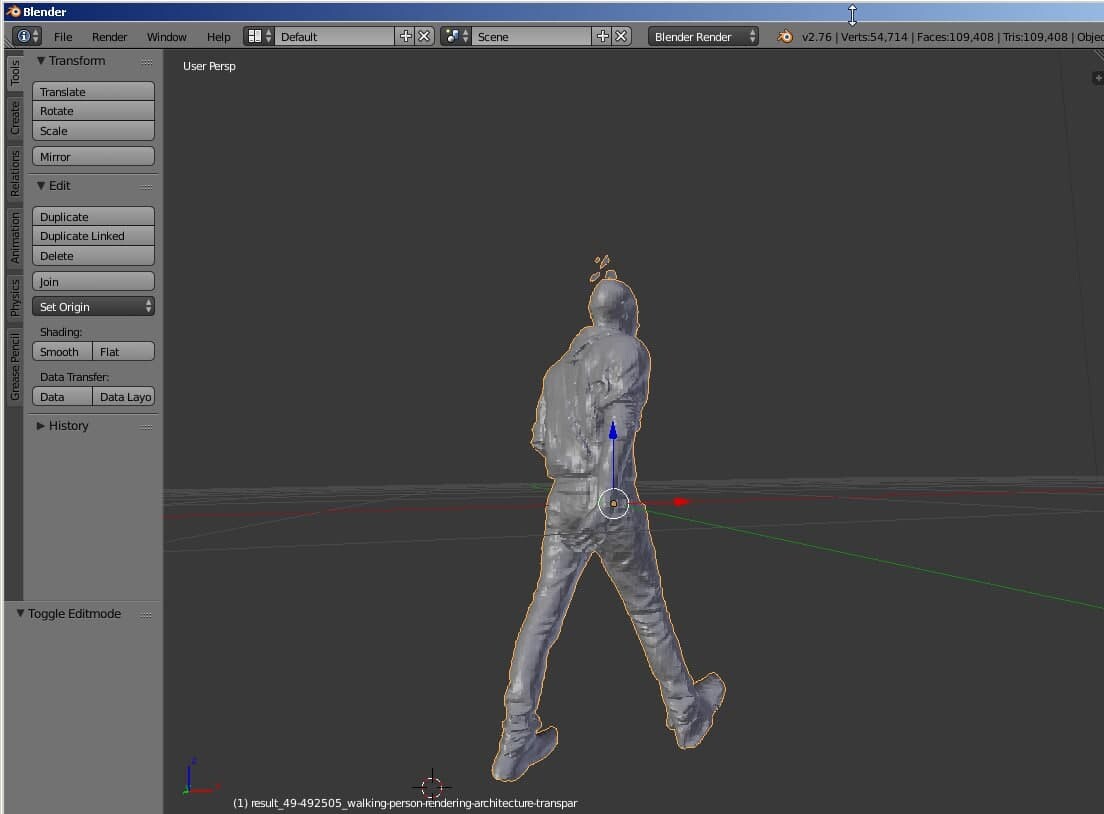This screenshot has height=814, width=1104.
Task: Delete the active Scene with X icon
Action: pyautogui.click(x=621, y=37)
